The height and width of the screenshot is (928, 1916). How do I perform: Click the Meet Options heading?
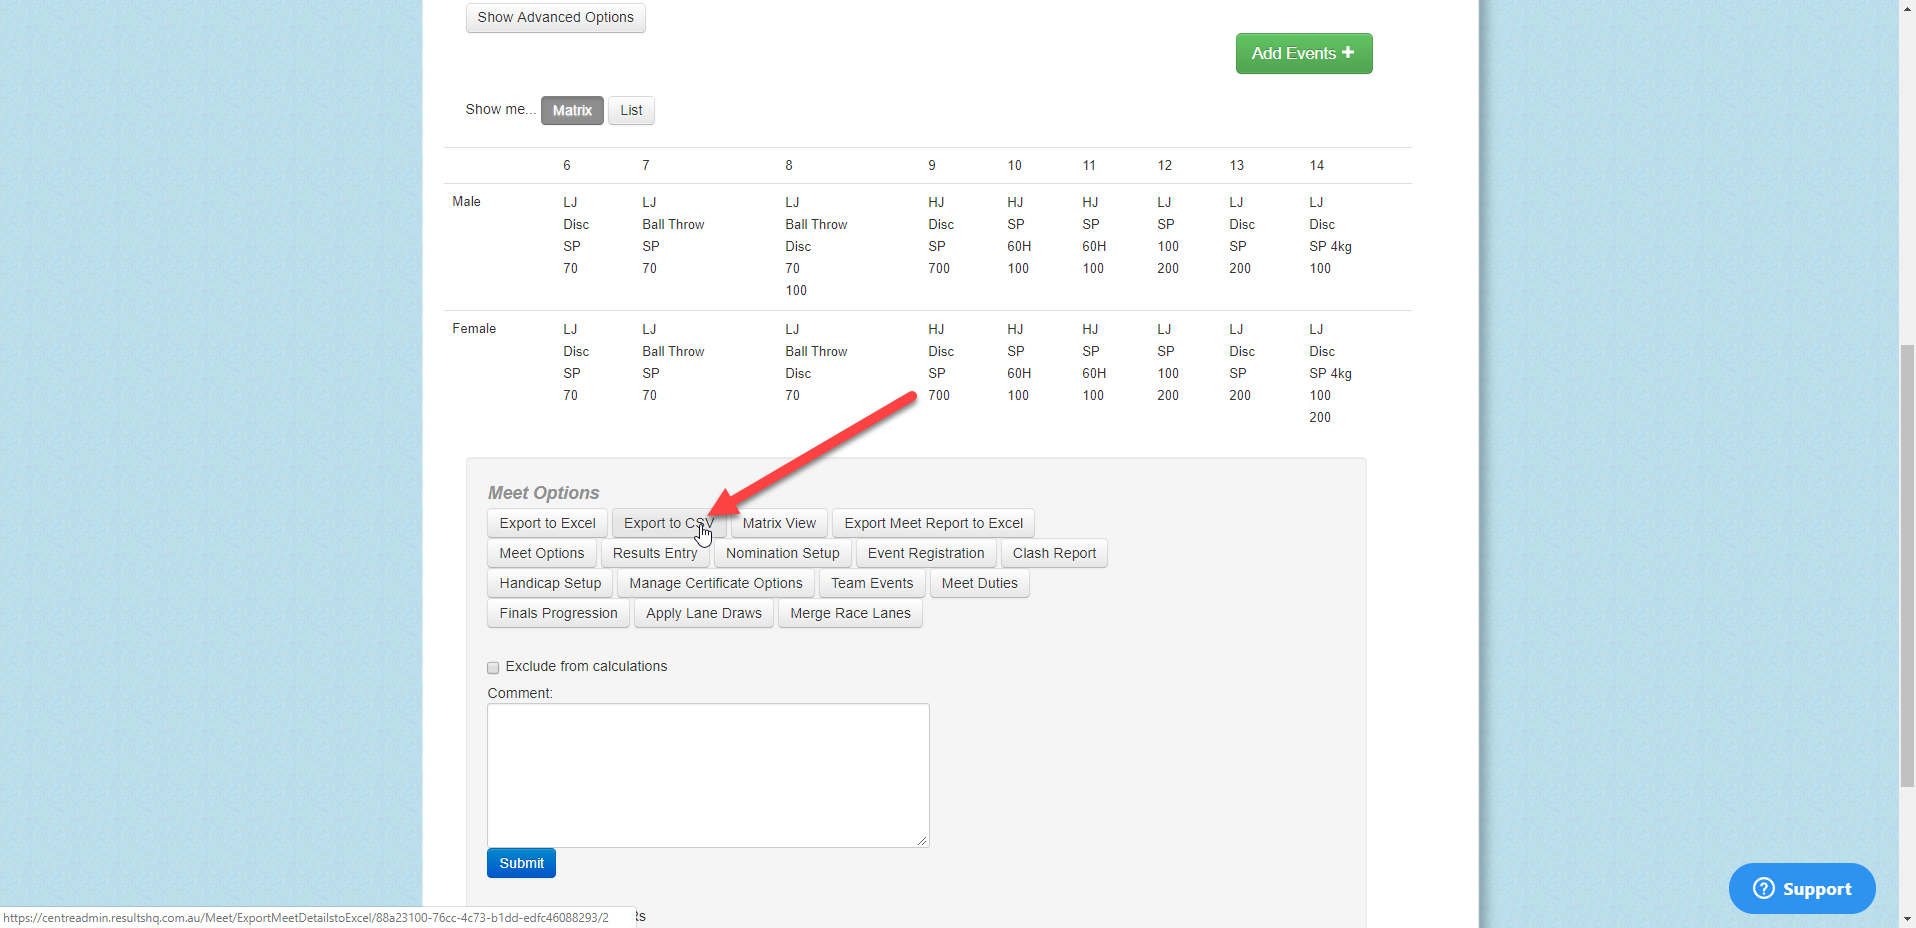[x=543, y=492]
